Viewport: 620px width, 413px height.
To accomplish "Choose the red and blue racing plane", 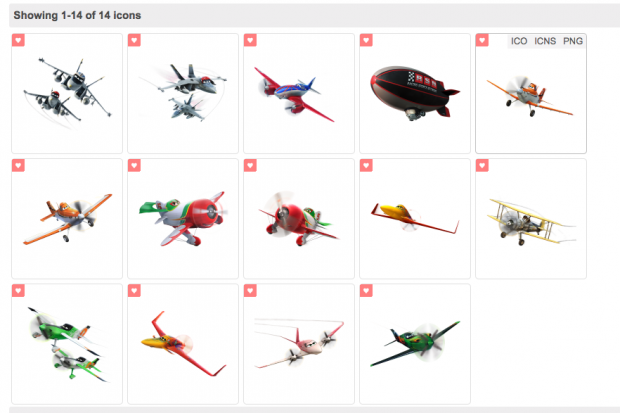I will tap(299, 93).
